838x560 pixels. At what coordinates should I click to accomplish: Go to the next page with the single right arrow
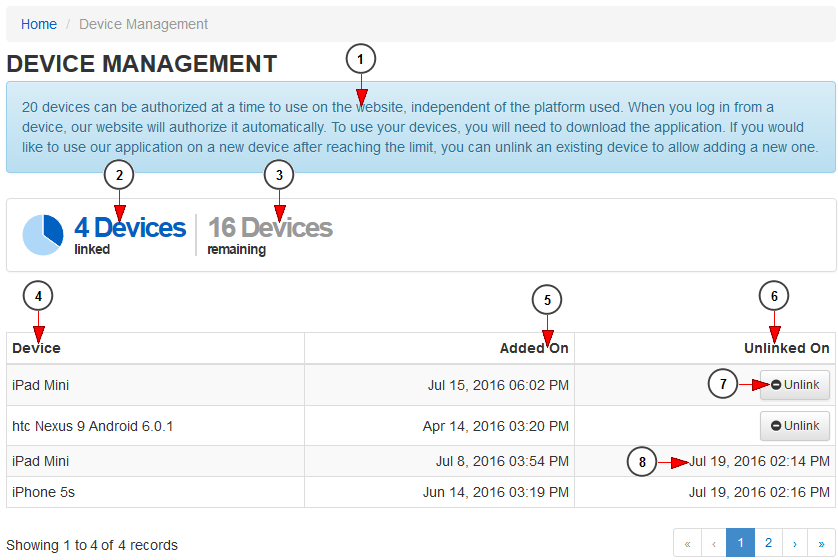(795, 543)
